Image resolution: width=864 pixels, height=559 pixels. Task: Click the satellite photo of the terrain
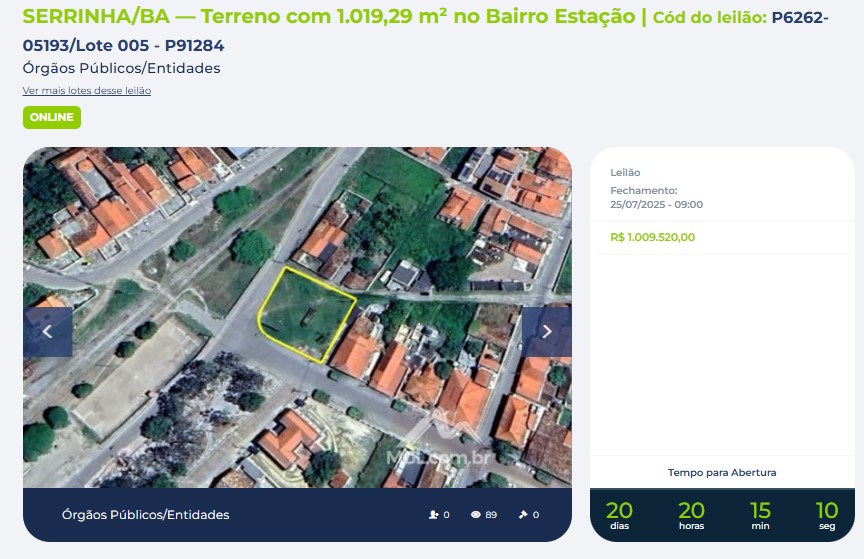(x=298, y=317)
